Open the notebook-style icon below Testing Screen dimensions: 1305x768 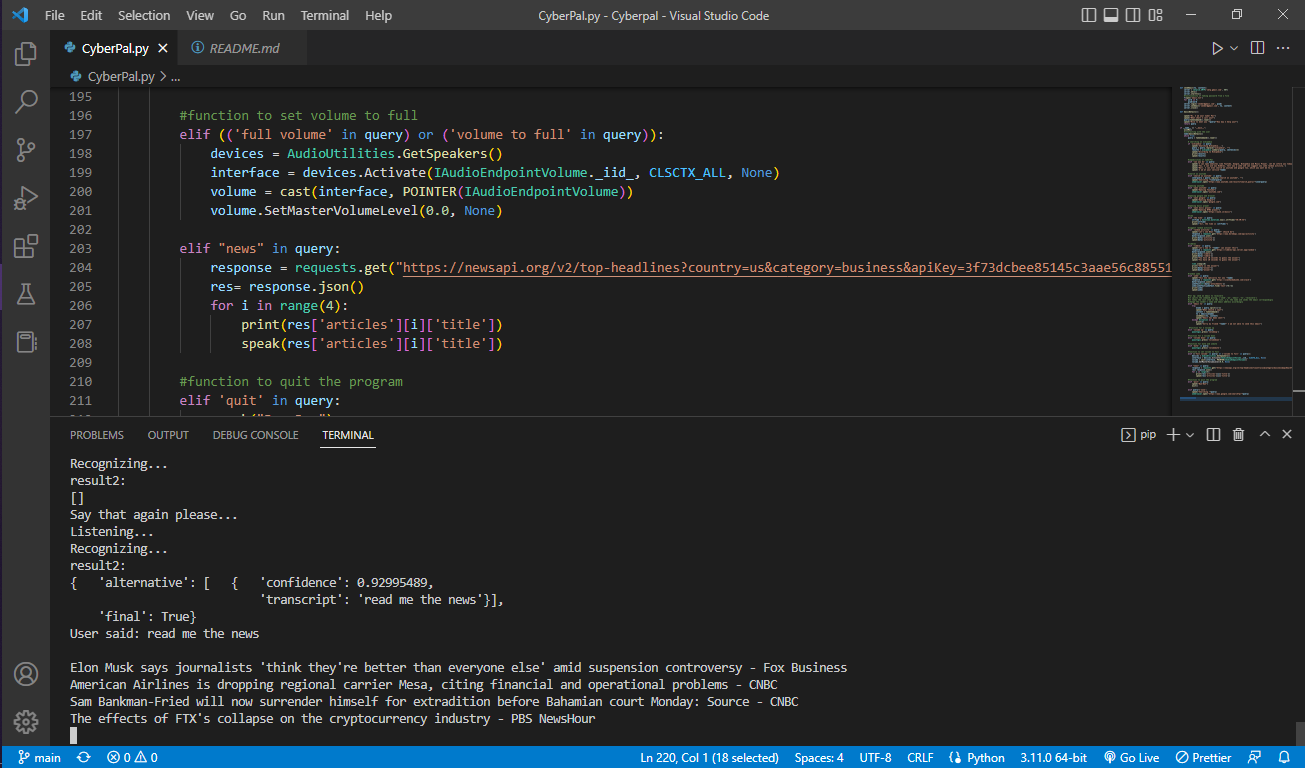coord(26,342)
